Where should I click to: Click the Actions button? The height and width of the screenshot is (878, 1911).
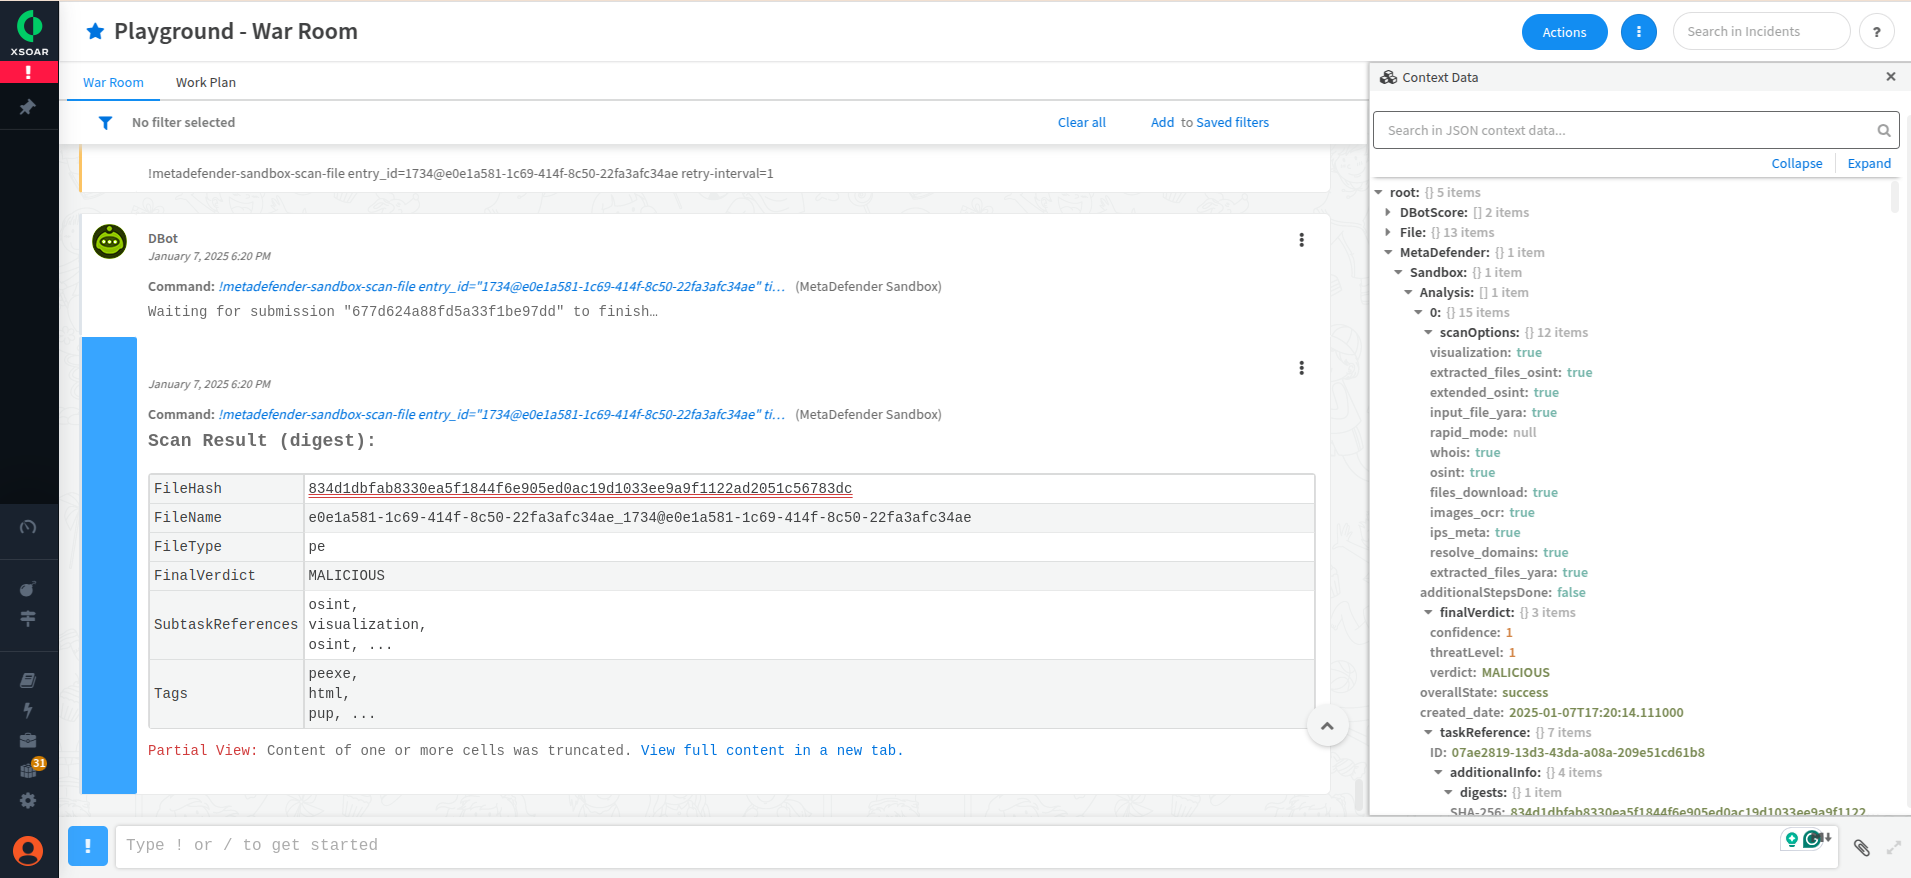(1564, 32)
